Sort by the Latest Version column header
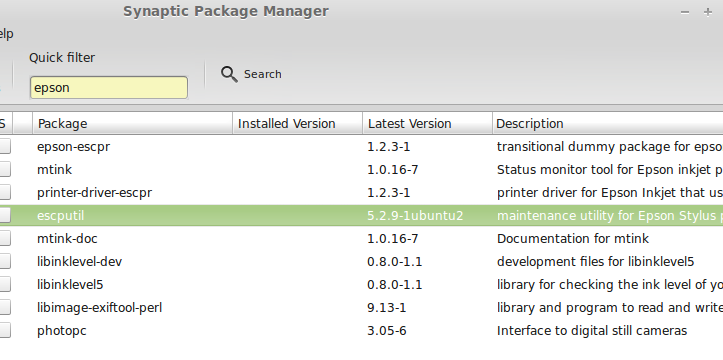 [x=427, y=124]
